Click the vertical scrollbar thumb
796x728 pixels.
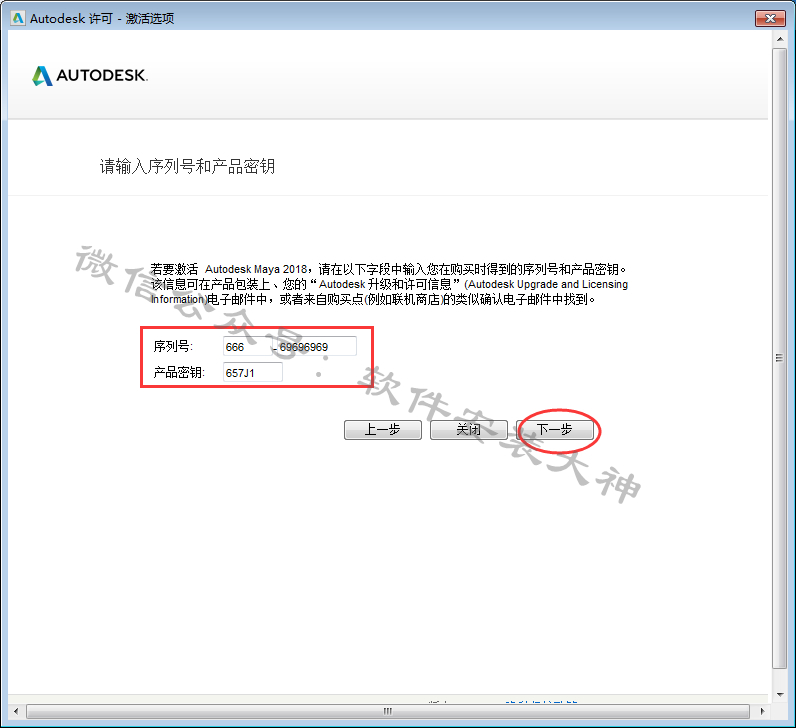pos(780,358)
